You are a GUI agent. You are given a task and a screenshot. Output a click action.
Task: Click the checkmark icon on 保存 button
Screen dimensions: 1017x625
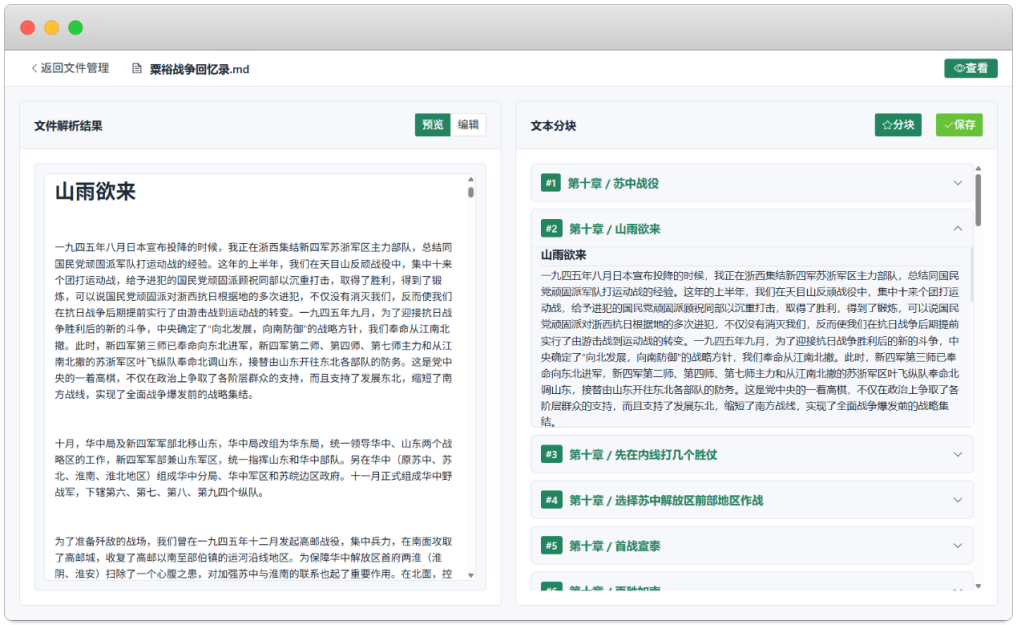click(x=948, y=125)
